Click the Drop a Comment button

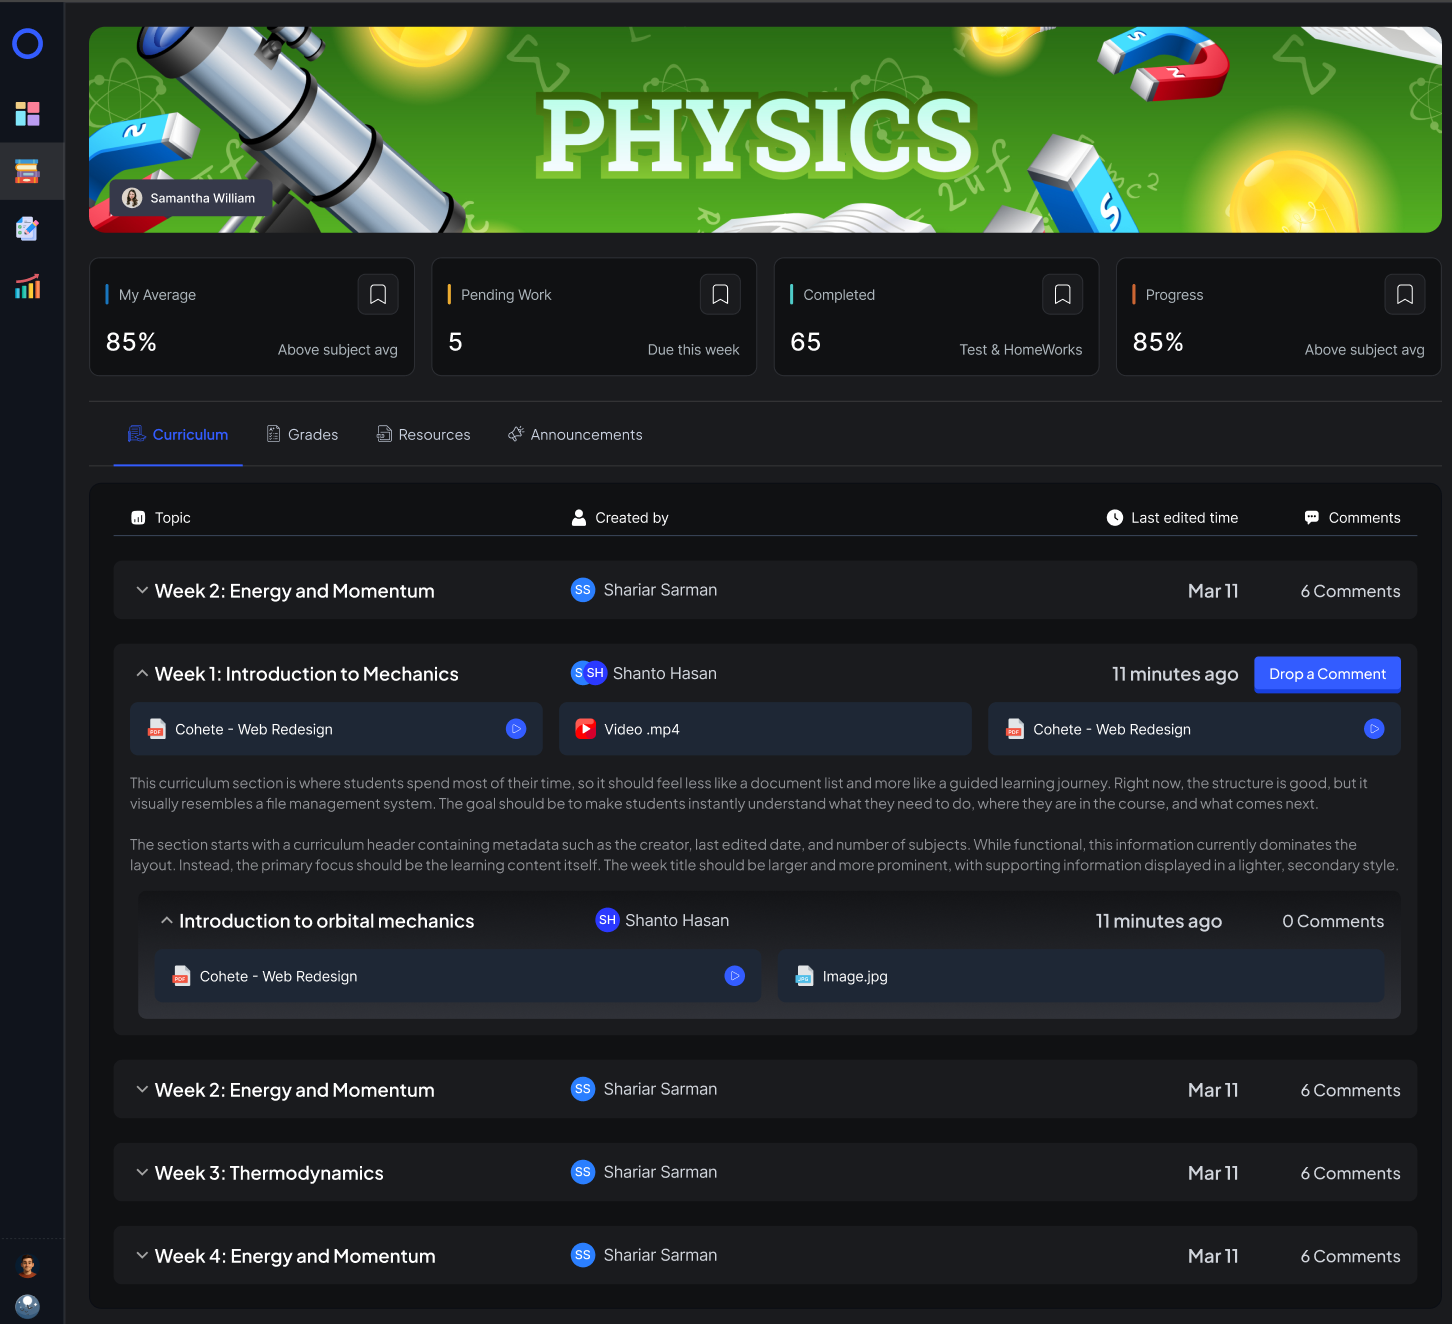pyautogui.click(x=1327, y=674)
